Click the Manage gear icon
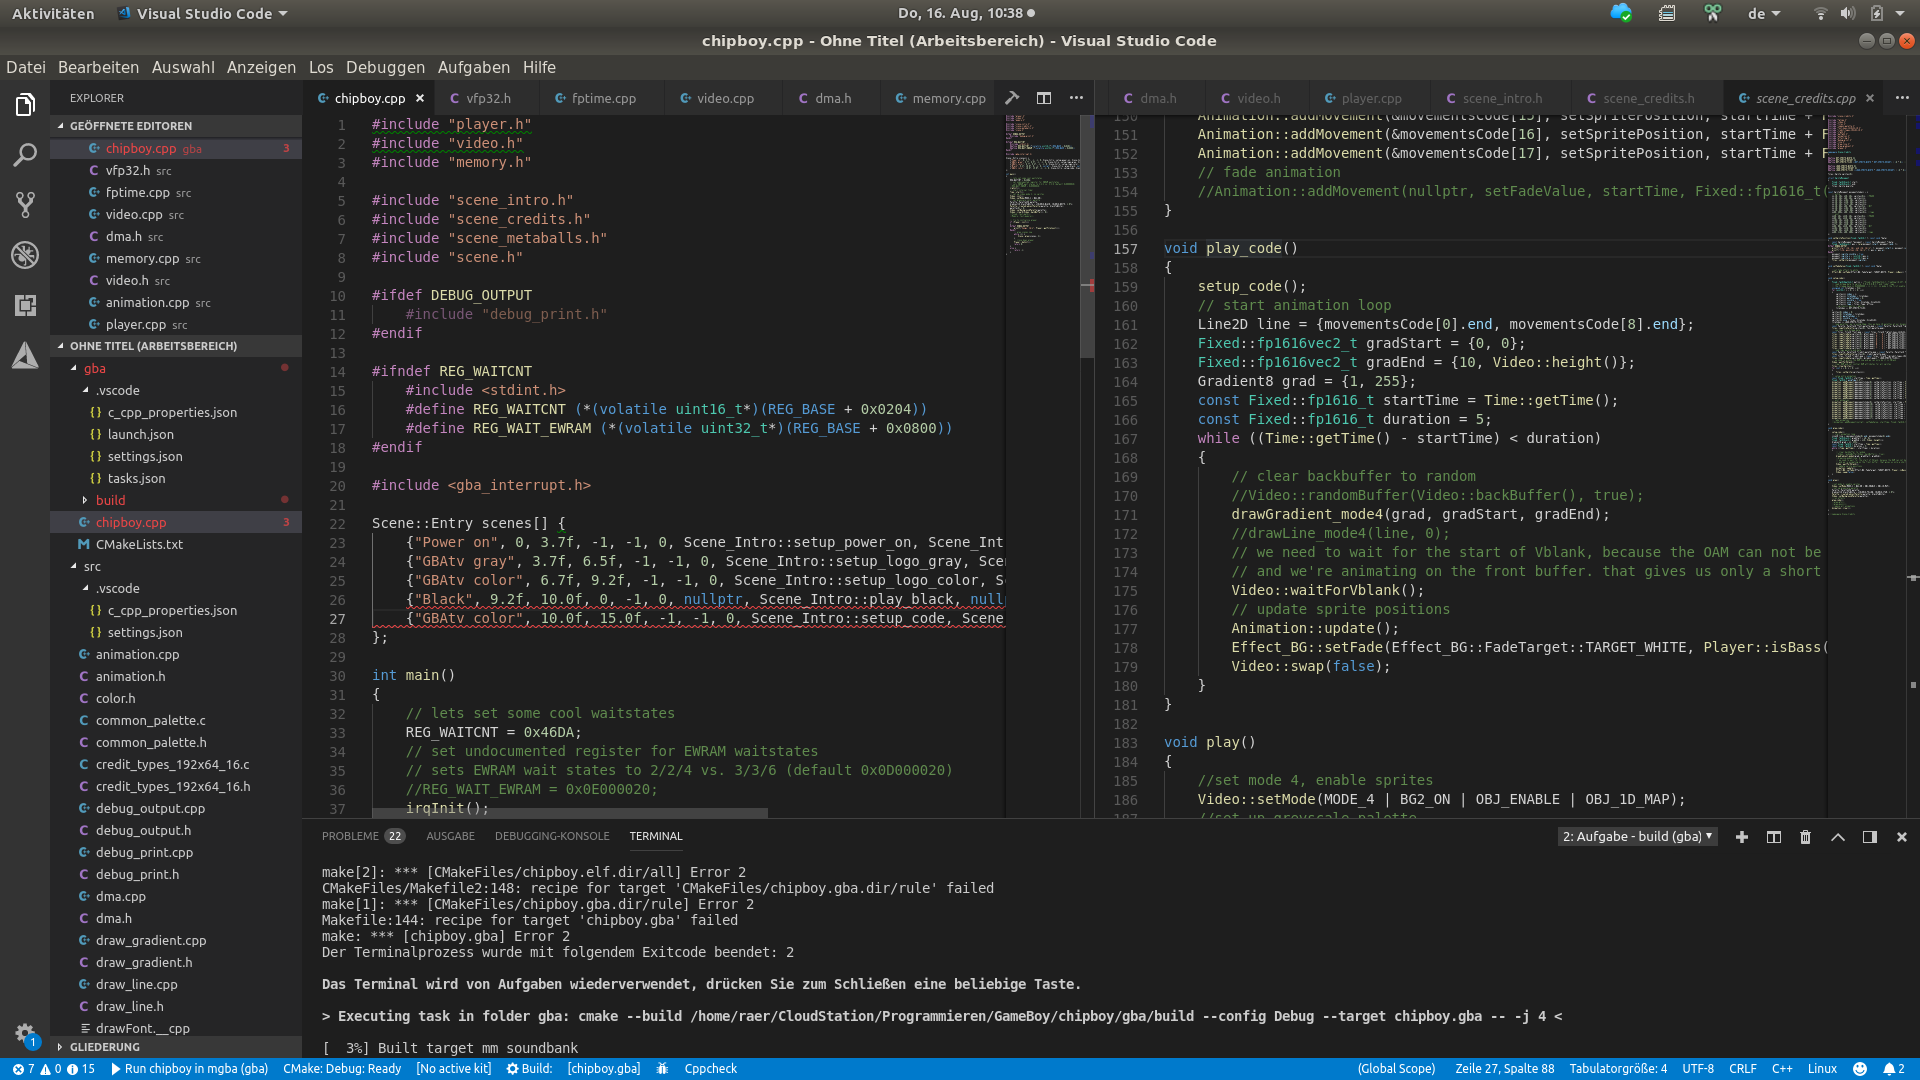Image resolution: width=1920 pixels, height=1080 pixels. click(x=25, y=1033)
